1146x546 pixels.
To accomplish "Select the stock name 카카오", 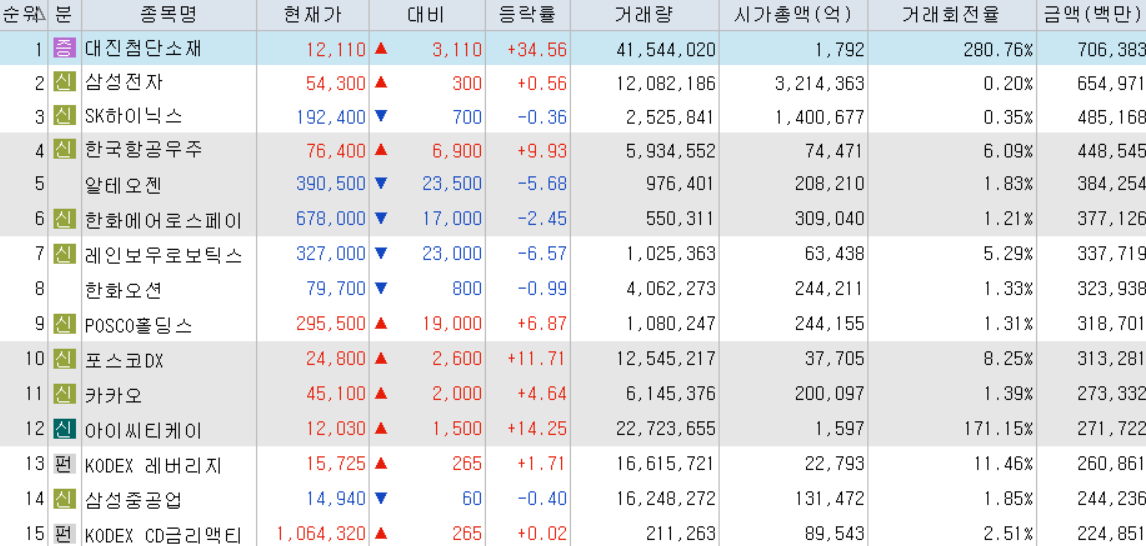I will [x=114, y=394].
